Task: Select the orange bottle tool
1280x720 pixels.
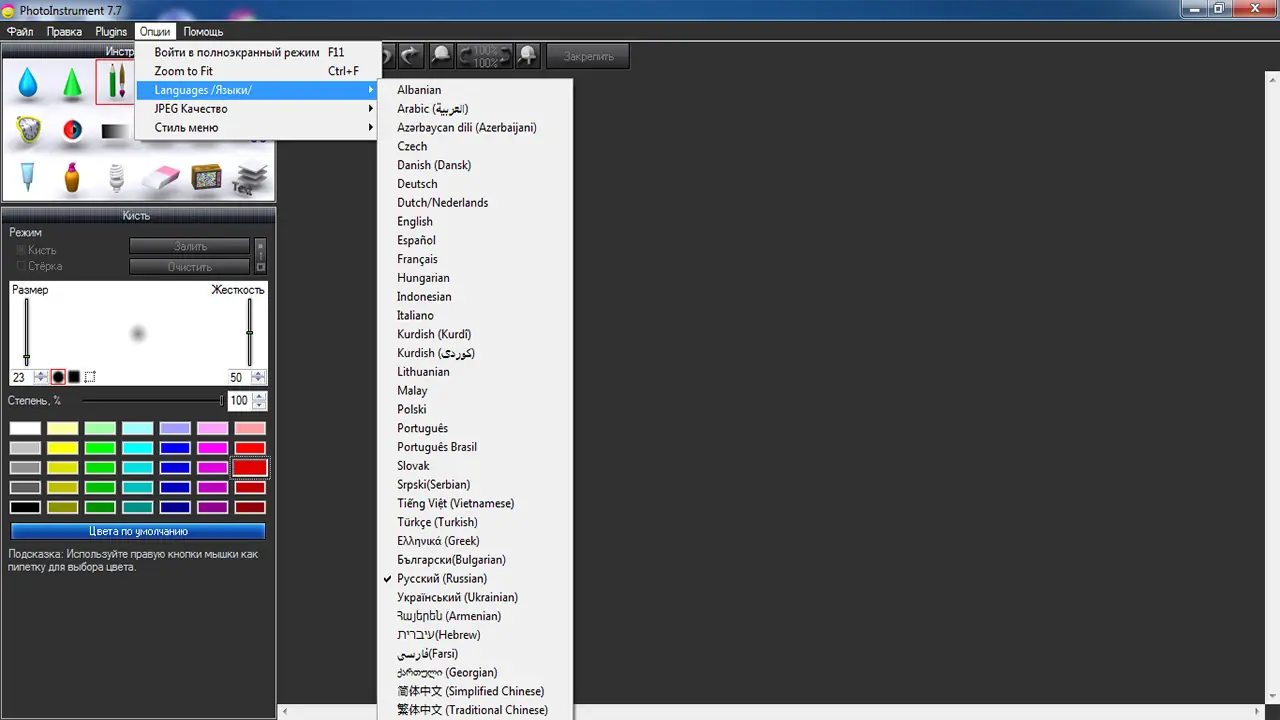Action: click(72, 177)
